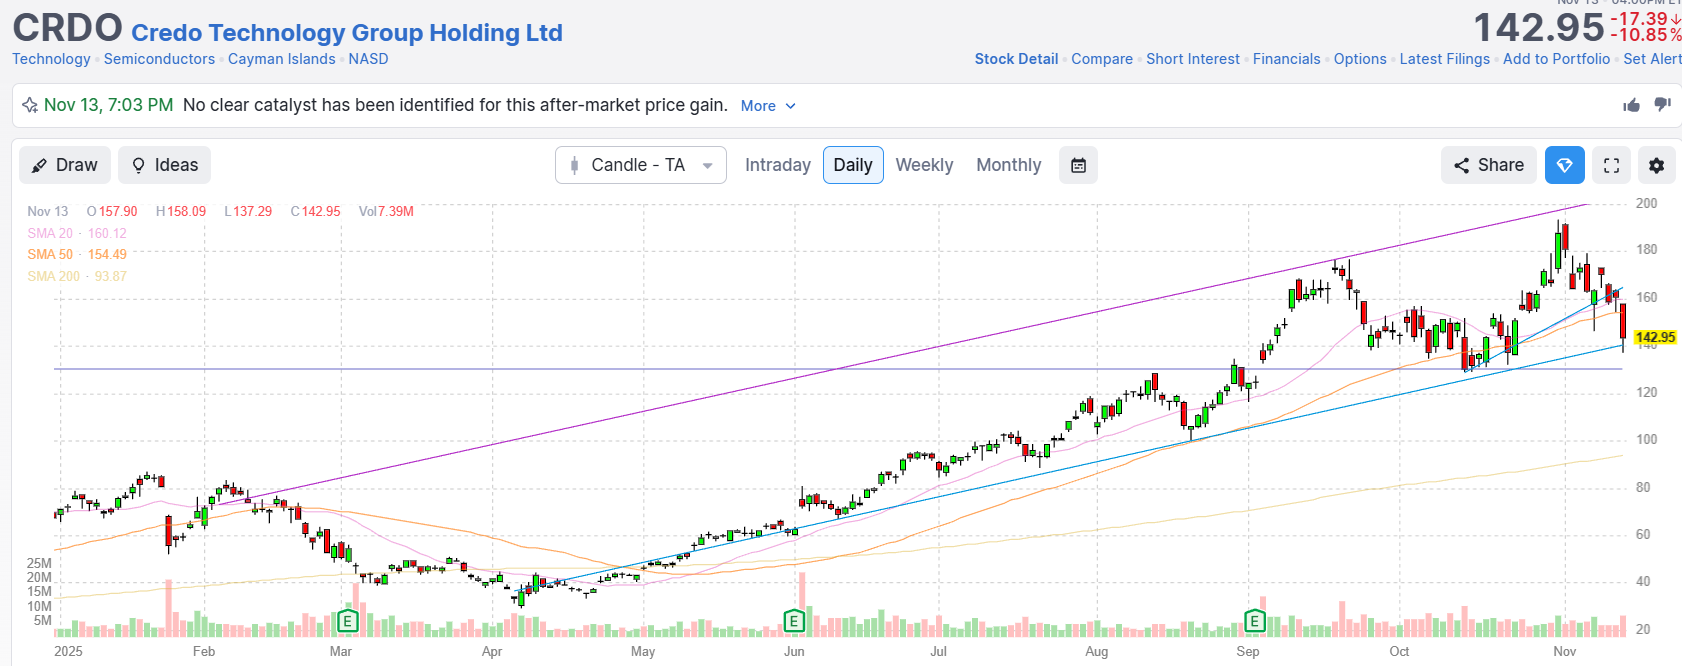This screenshot has width=1682, height=666.
Task: Open the Latest Filings link
Action: pos(1445,59)
